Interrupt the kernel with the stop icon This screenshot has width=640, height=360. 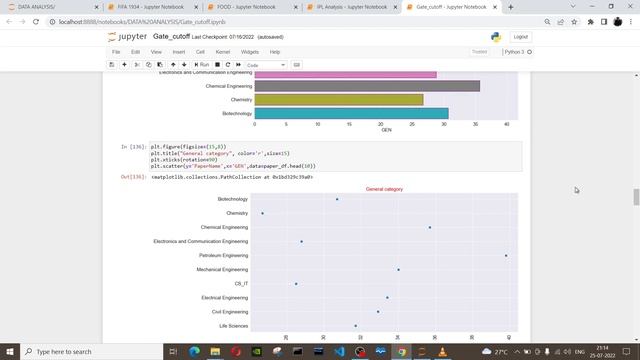point(218,65)
